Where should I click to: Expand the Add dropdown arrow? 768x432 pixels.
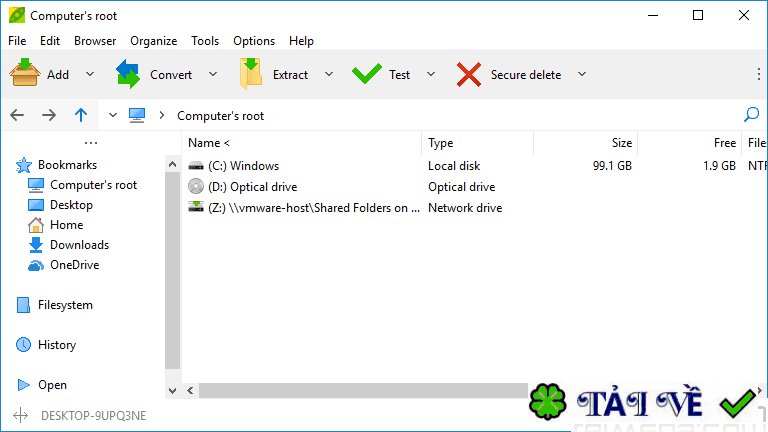(90, 74)
